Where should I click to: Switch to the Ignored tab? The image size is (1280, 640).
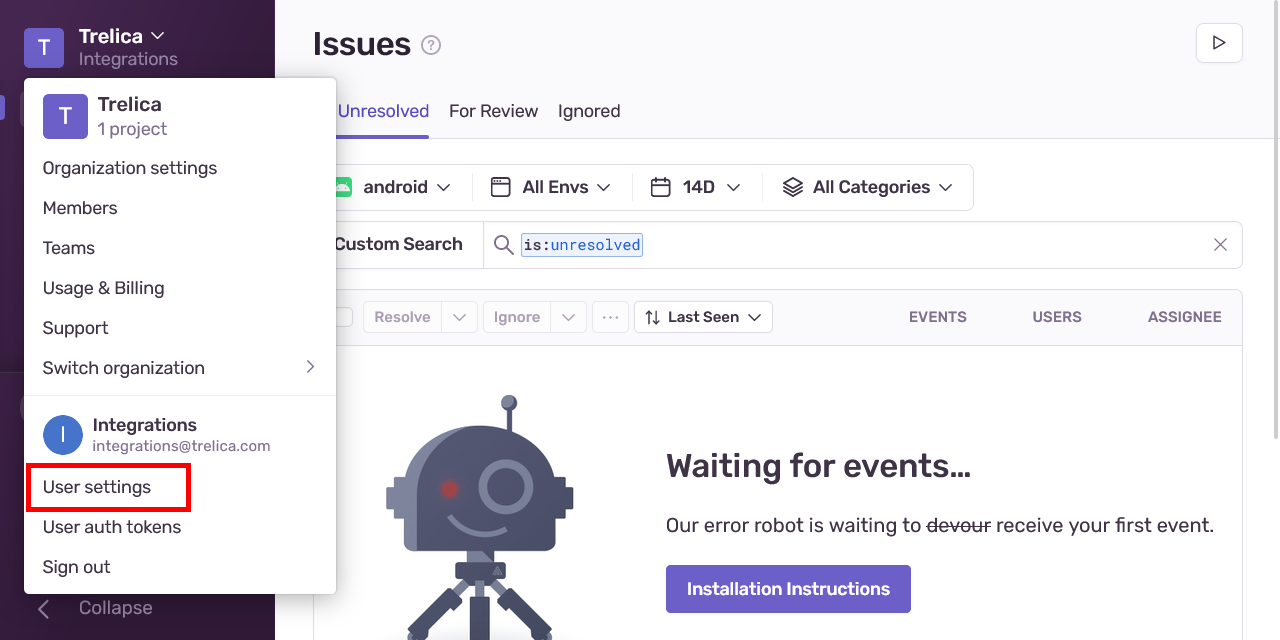point(589,111)
